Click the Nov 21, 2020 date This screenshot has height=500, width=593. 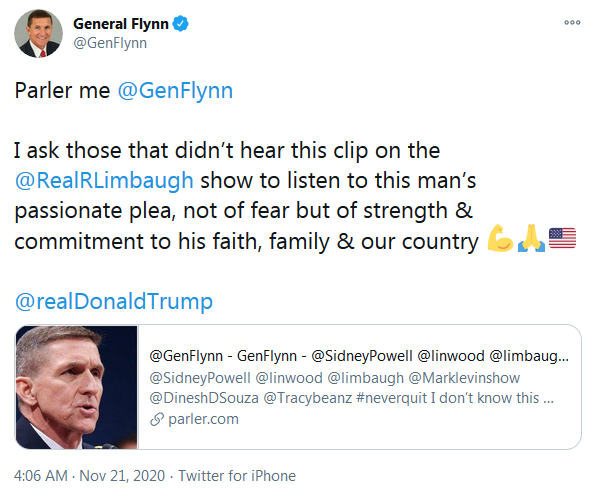pos(122,476)
